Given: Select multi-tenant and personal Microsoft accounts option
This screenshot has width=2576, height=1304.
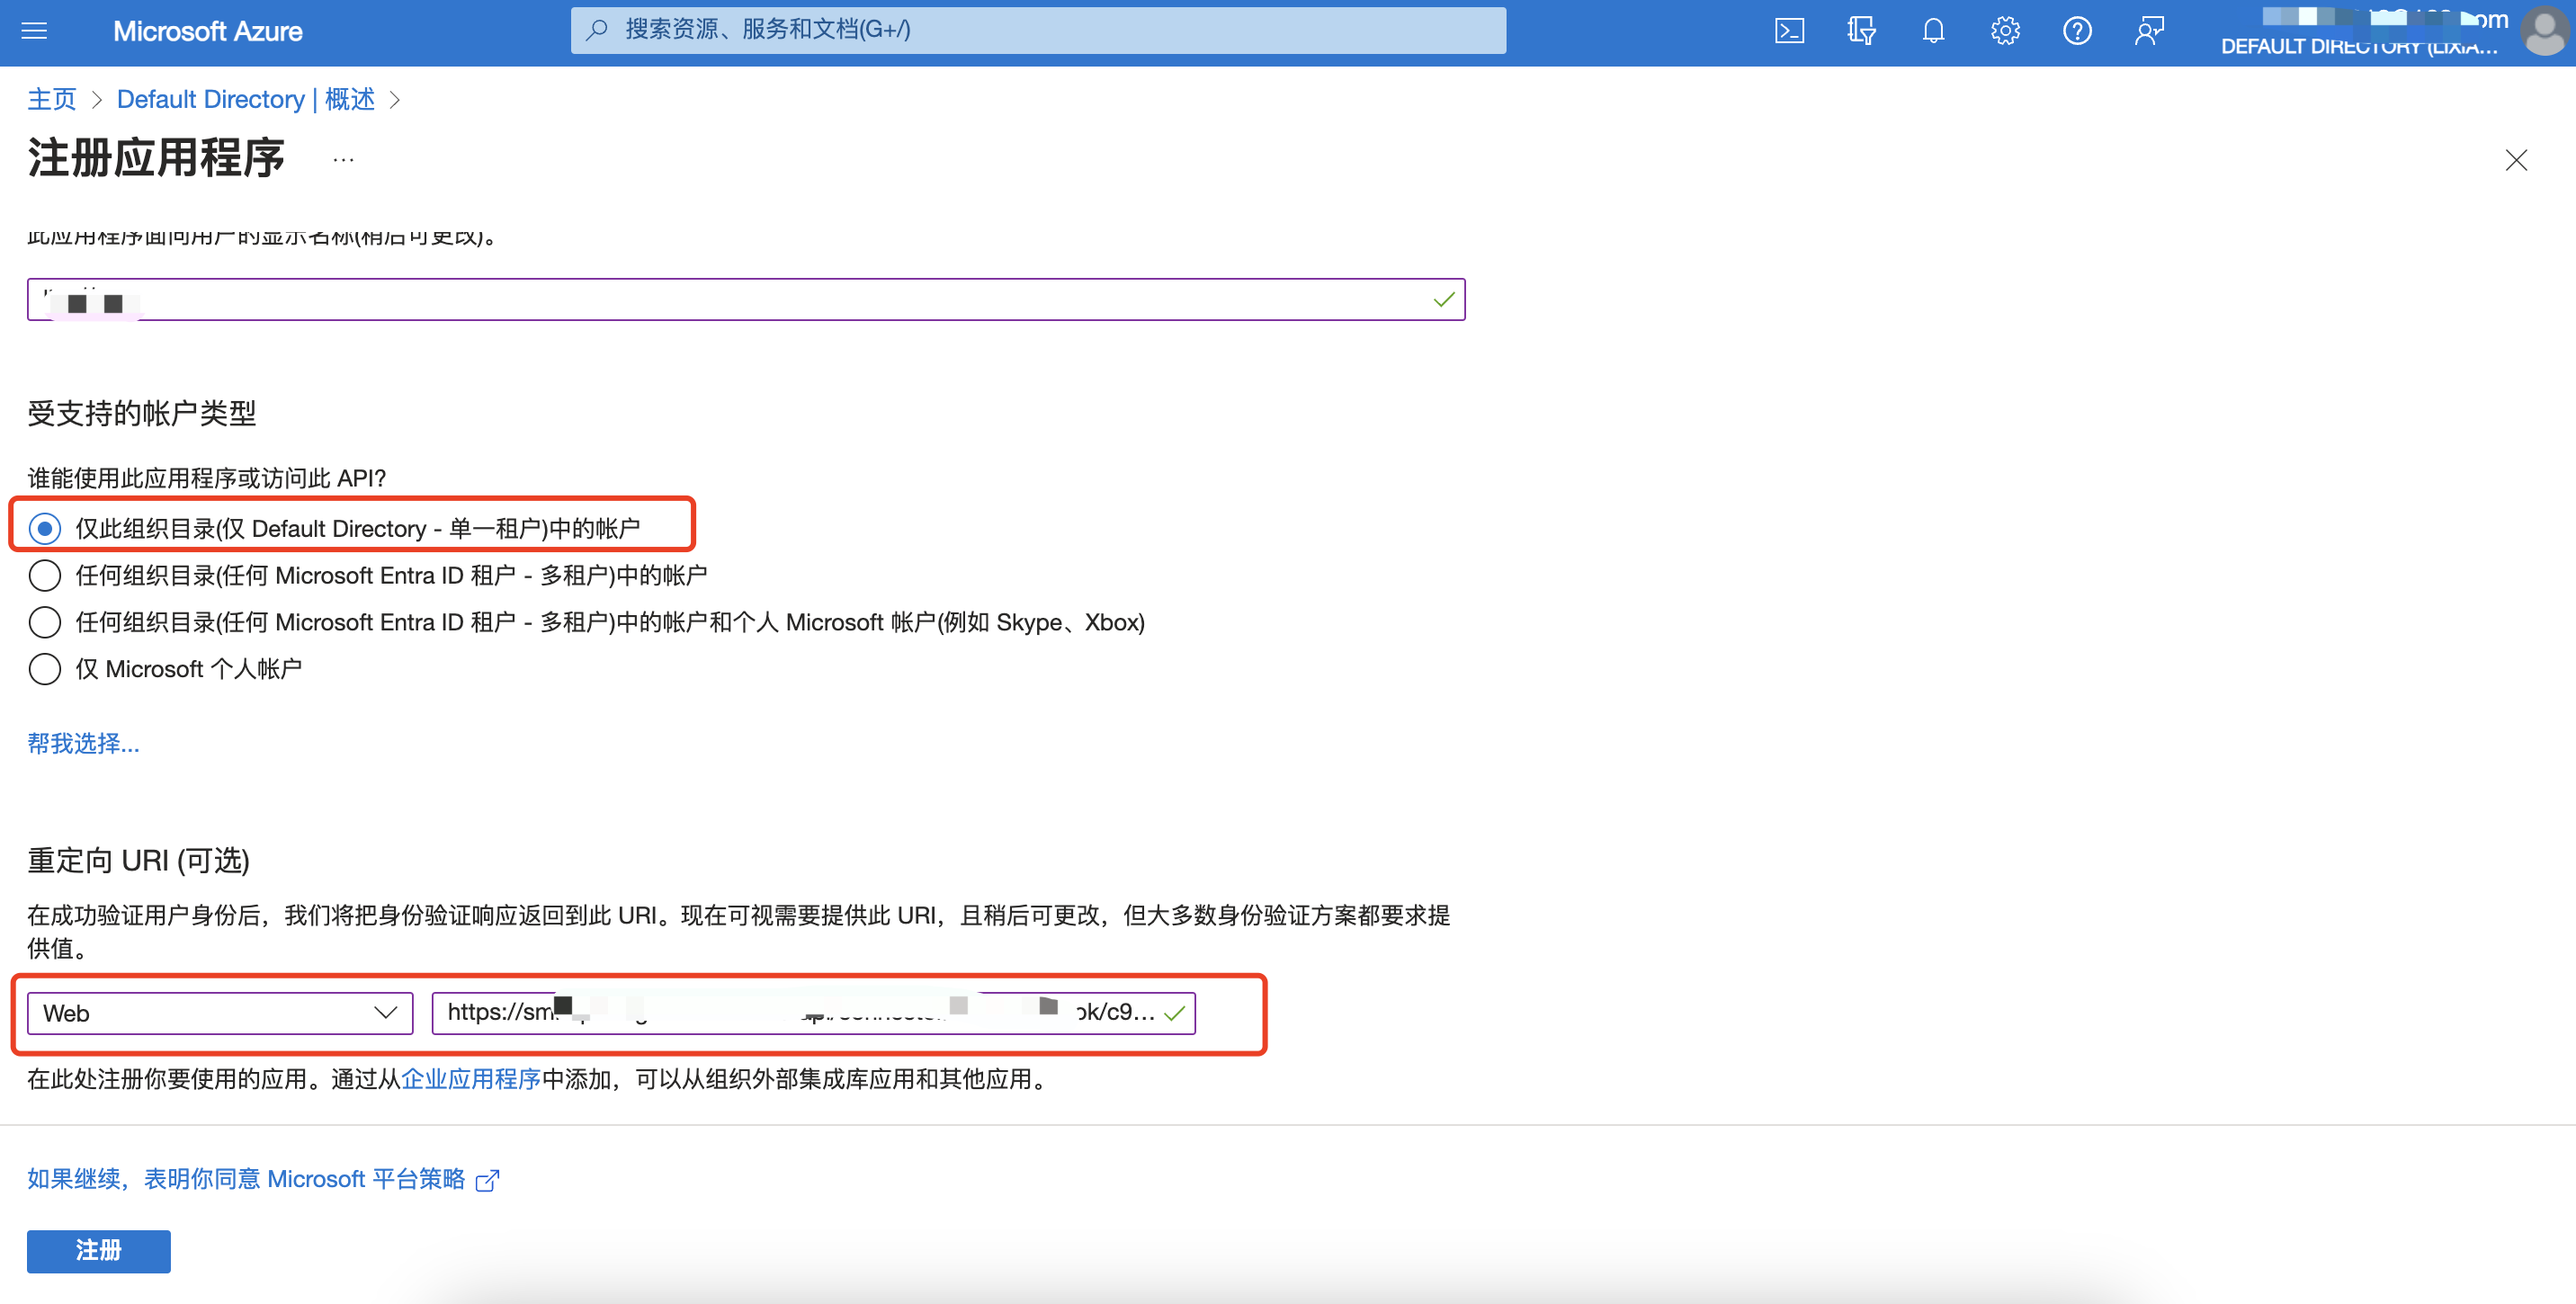Looking at the screenshot, I should pos(586,622).
